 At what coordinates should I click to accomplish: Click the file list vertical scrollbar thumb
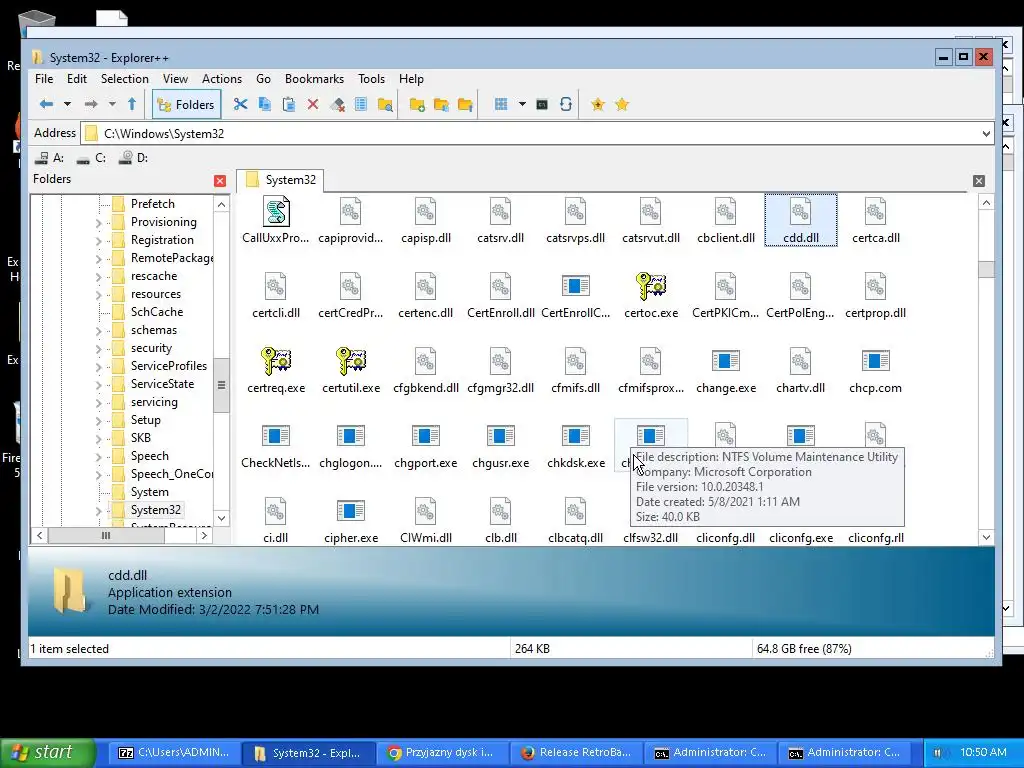coord(986,269)
